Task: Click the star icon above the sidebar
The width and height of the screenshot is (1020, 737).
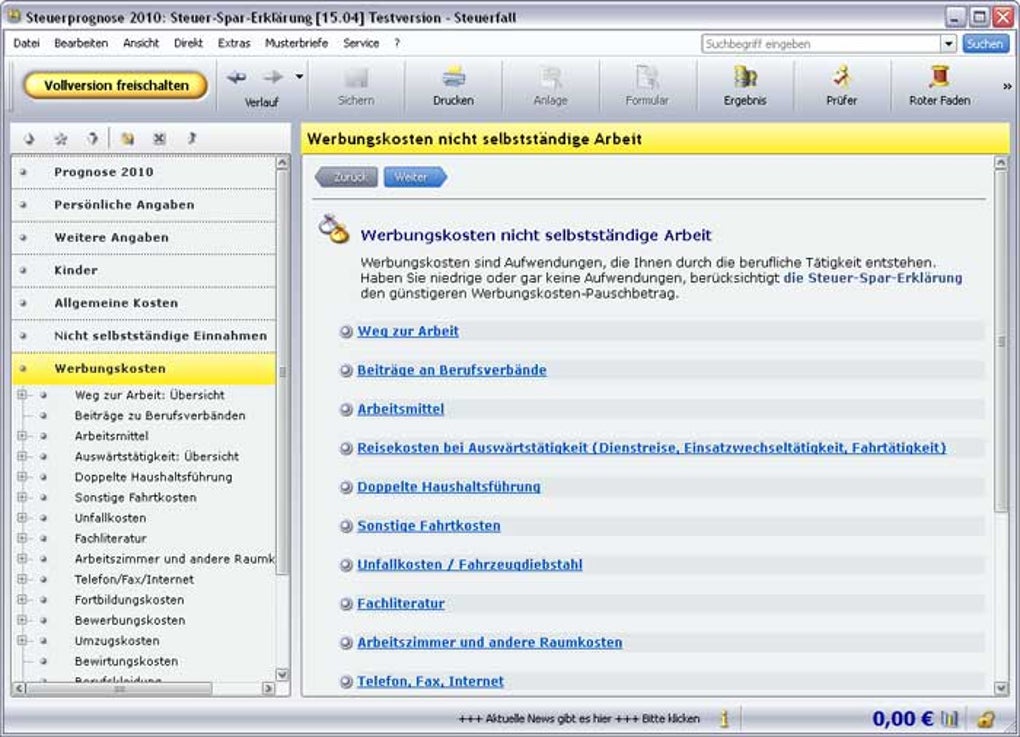Action: pyautogui.click(x=60, y=139)
